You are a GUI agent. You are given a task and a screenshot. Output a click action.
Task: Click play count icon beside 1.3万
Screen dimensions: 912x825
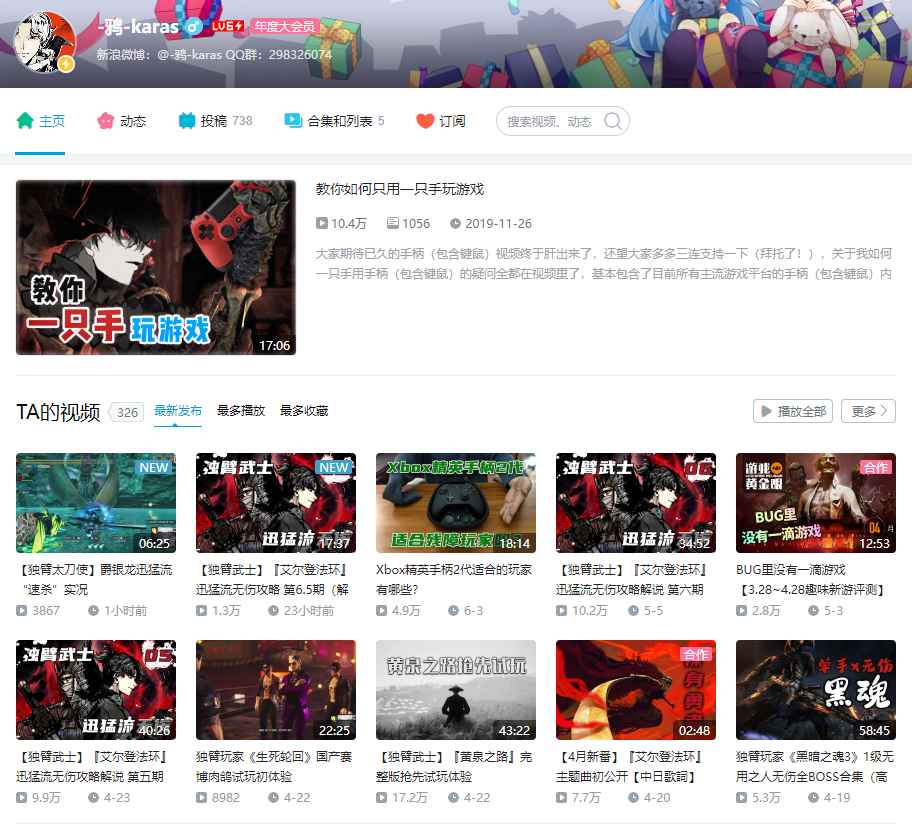click(202, 611)
